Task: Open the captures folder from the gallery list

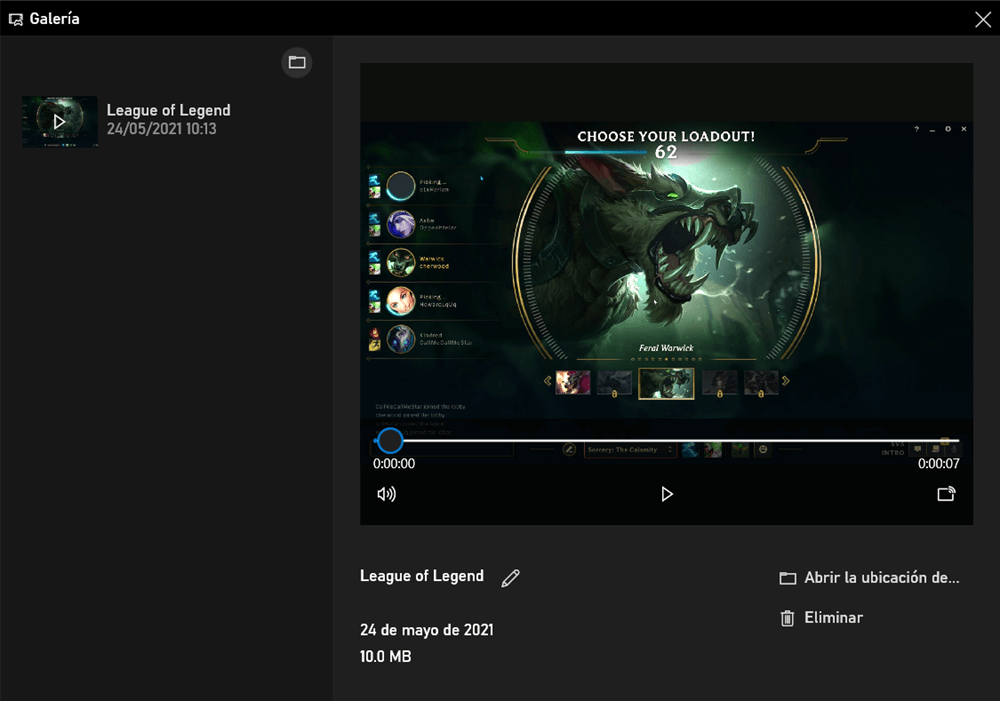Action: point(297,63)
